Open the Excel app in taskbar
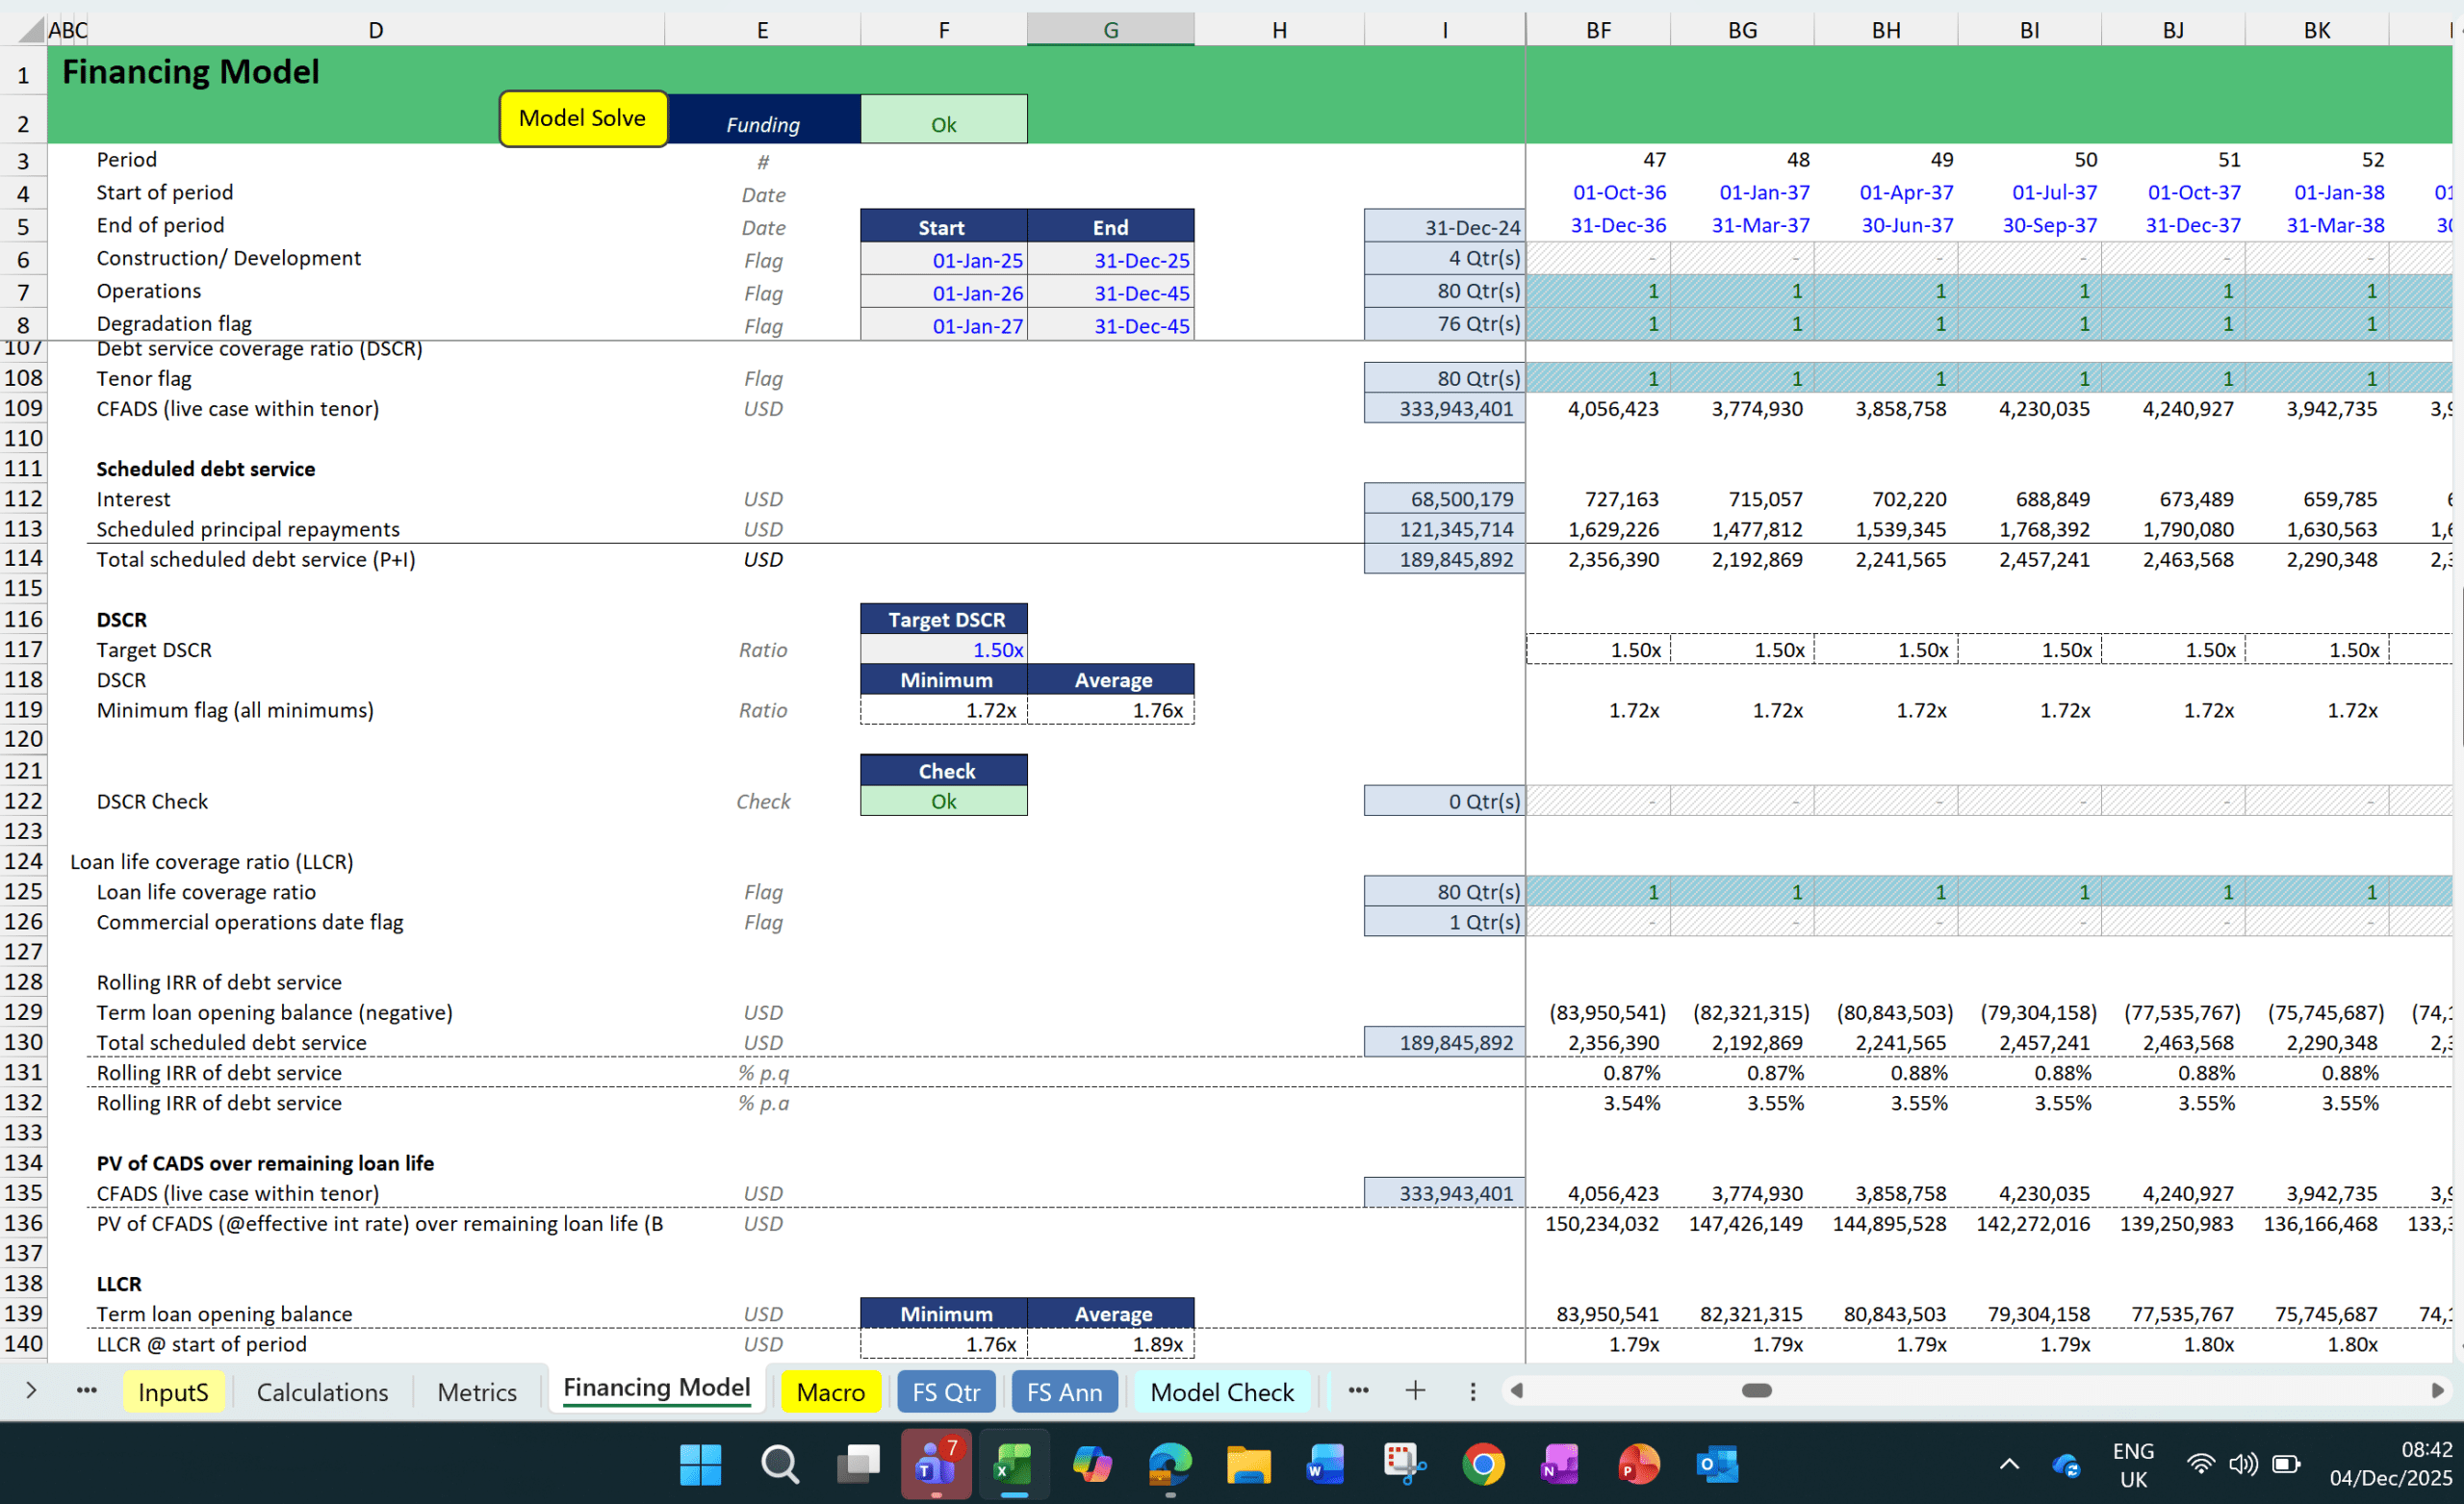This screenshot has width=2464, height=1504. point(1013,1465)
